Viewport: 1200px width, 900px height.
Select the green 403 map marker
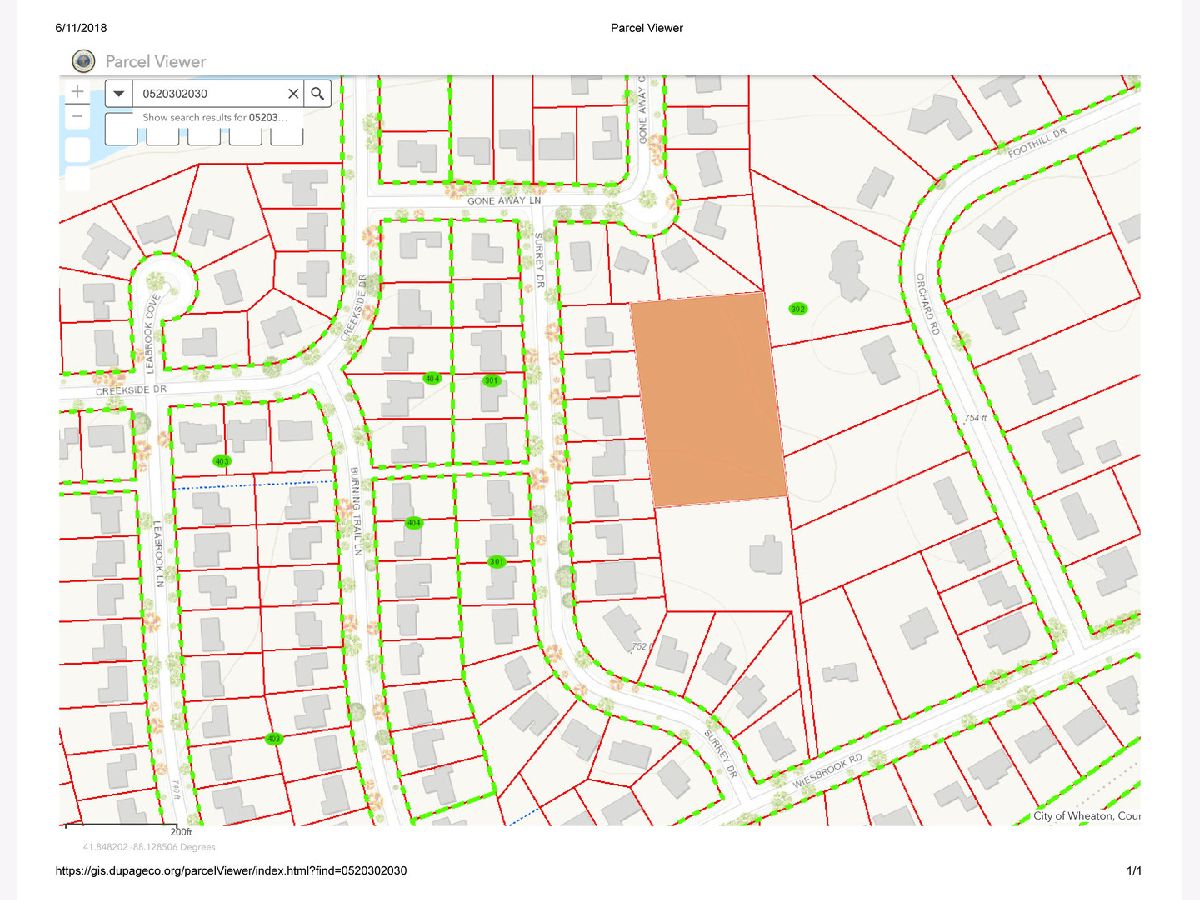[x=221, y=461]
